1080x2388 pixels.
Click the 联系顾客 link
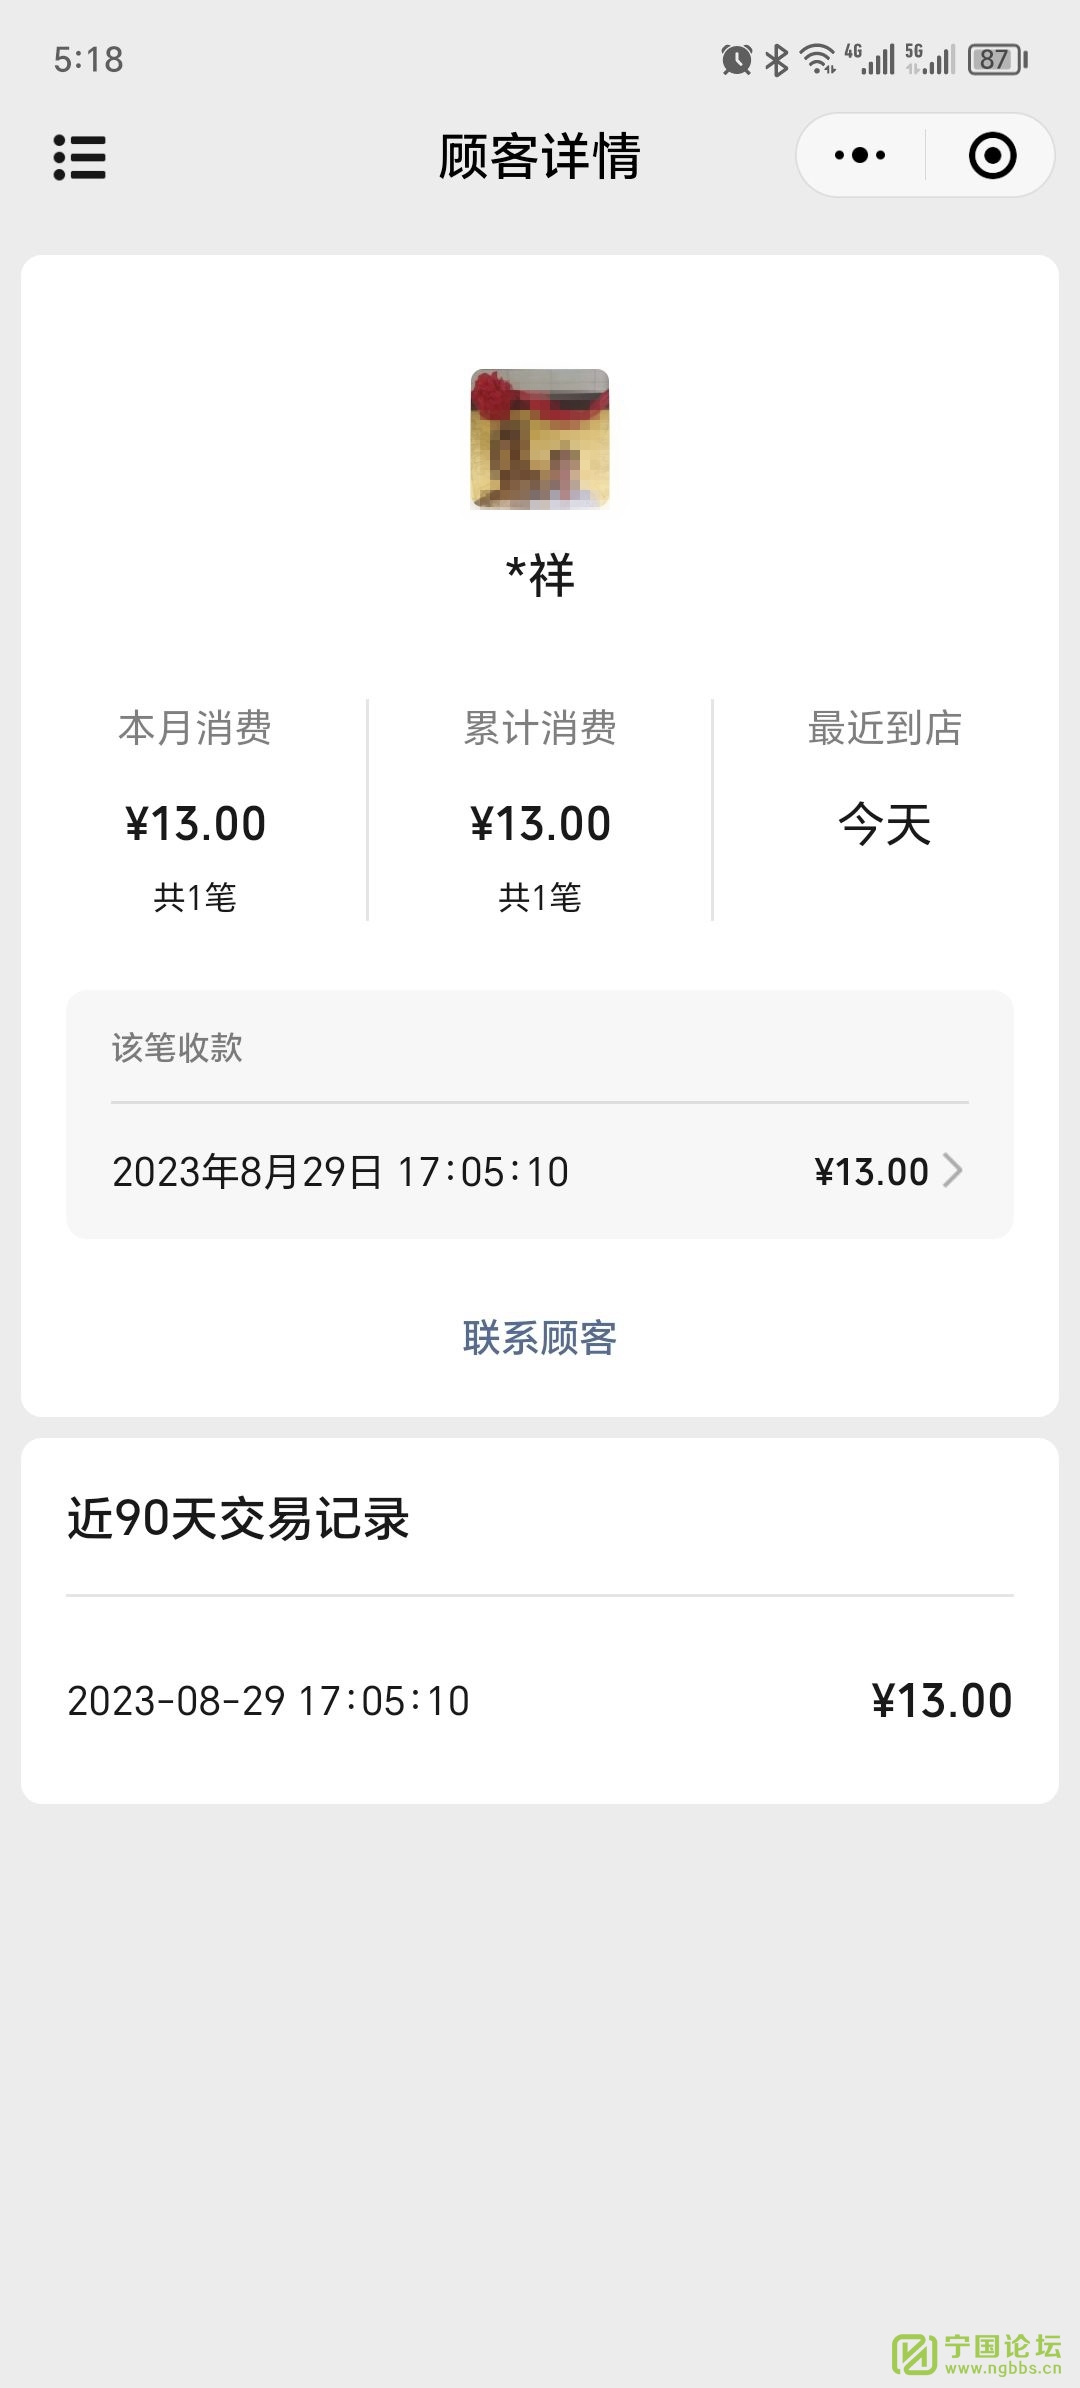click(x=540, y=1338)
